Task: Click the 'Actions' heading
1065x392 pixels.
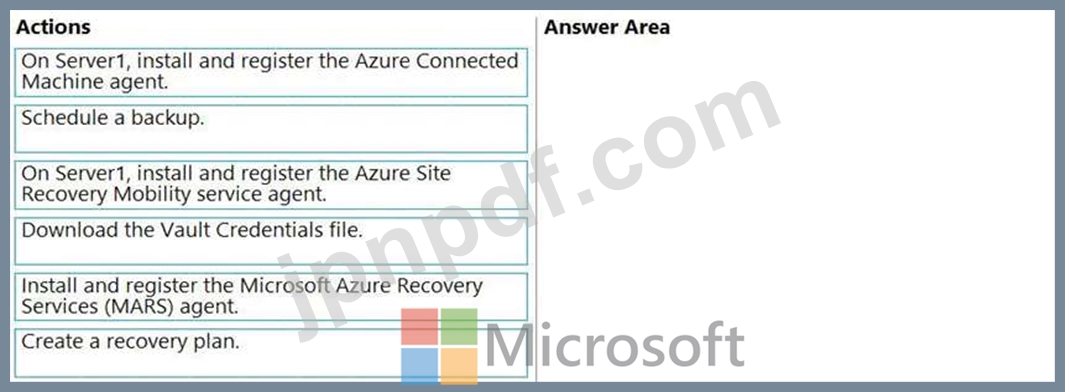Action: click(53, 27)
